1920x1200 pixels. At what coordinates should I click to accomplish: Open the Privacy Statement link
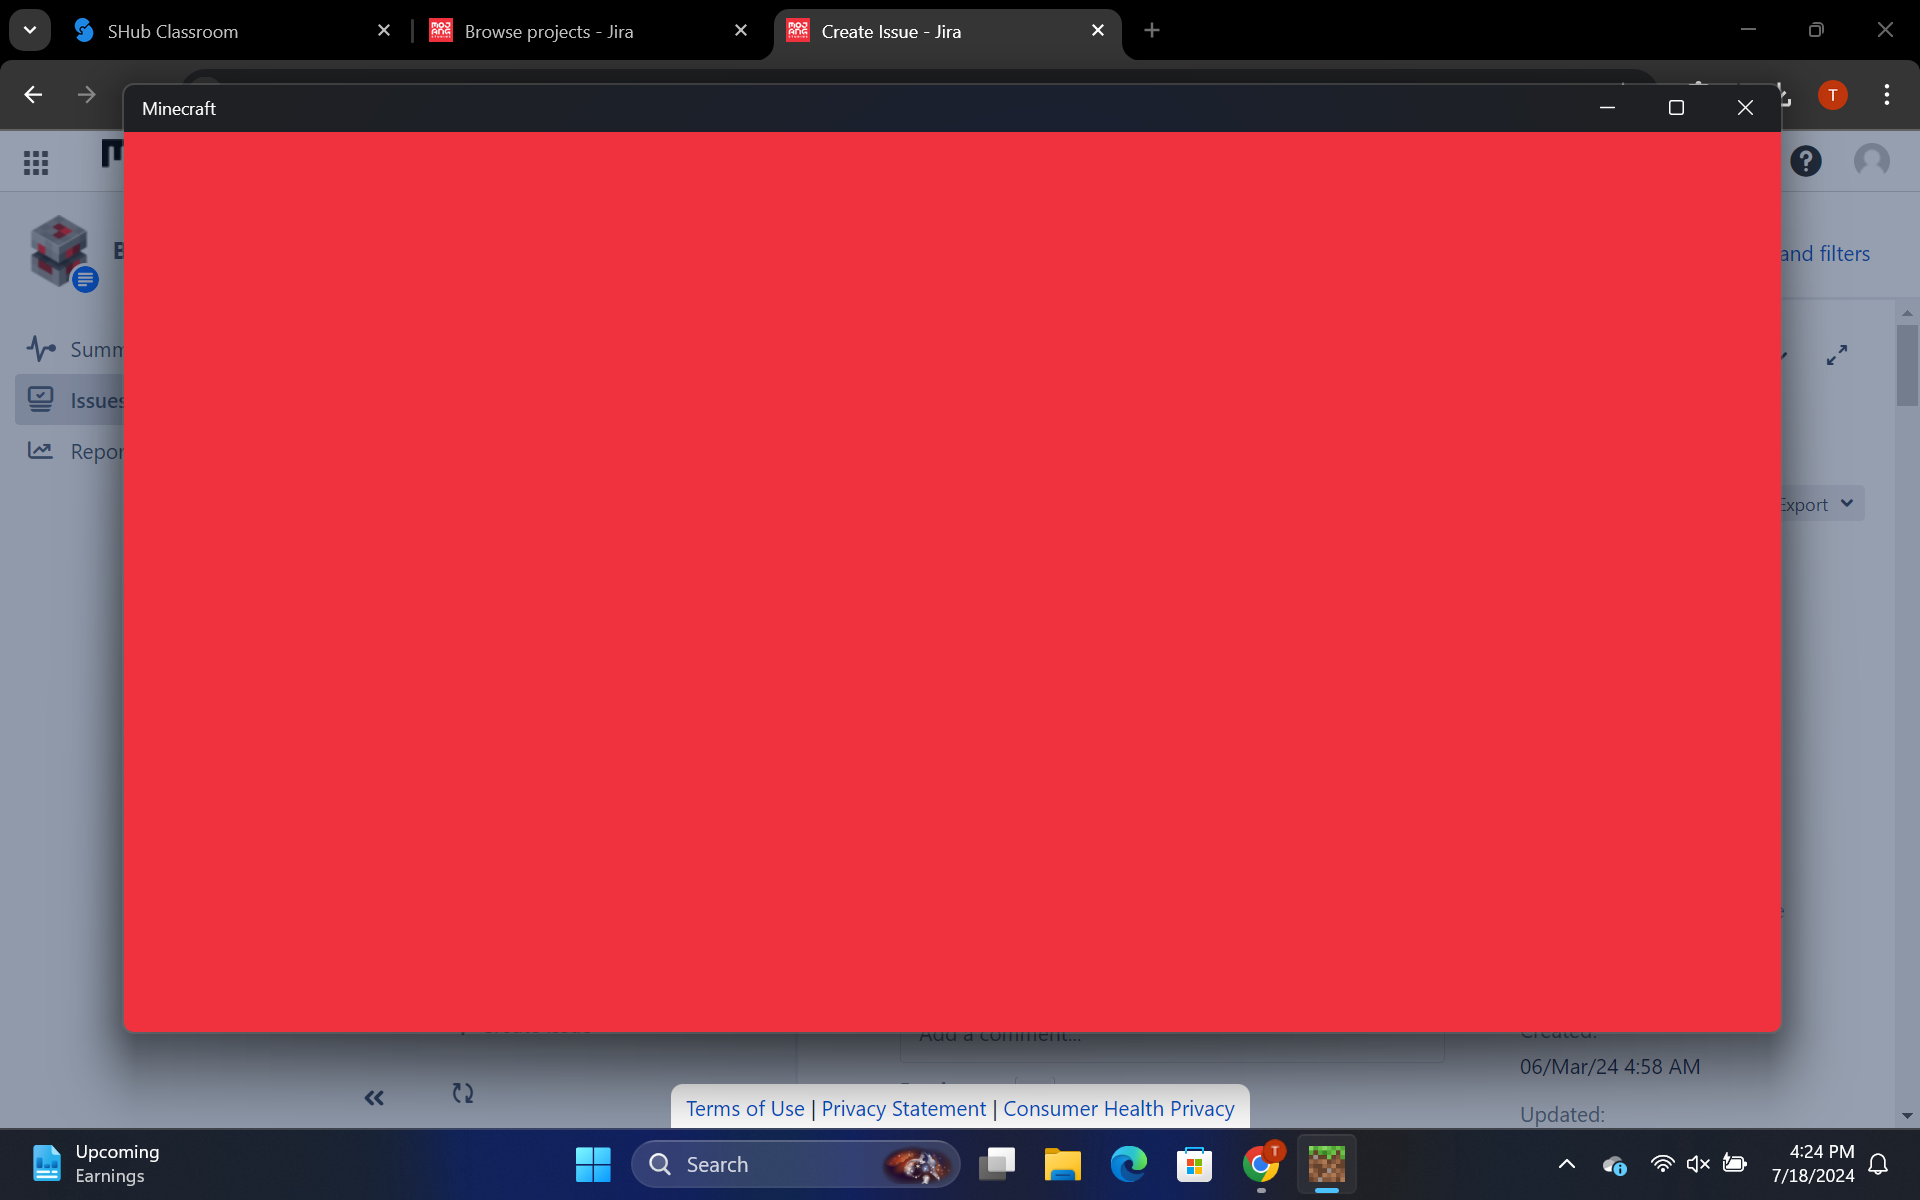pyautogui.click(x=903, y=1108)
